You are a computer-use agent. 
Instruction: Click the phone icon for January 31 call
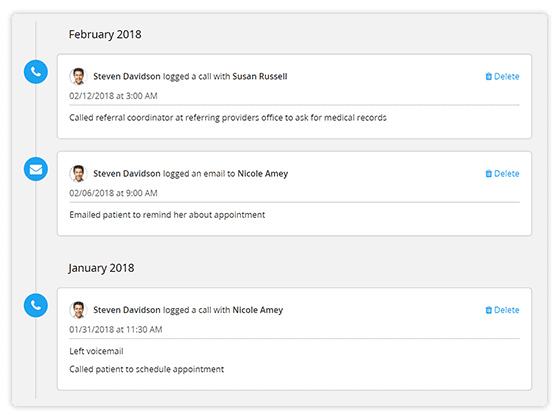pos(36,305)
